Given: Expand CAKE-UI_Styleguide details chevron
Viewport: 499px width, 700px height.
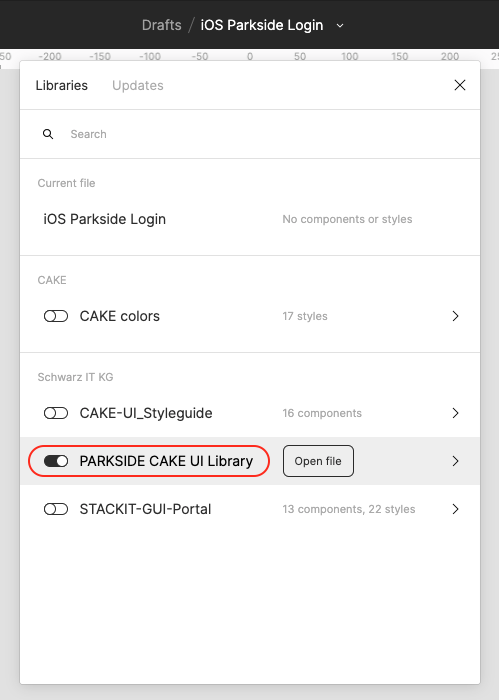Looking at the screenshot, I should coord(455,413).
